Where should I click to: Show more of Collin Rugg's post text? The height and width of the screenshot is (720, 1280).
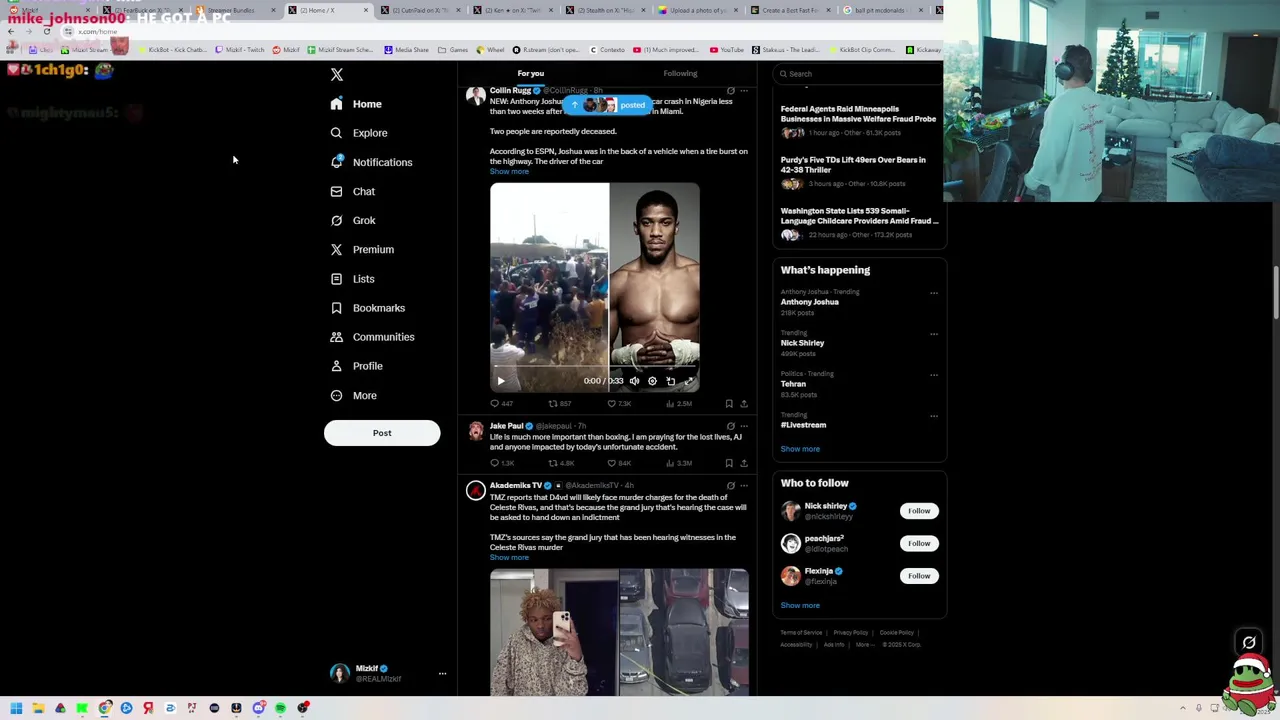[509, 172]
